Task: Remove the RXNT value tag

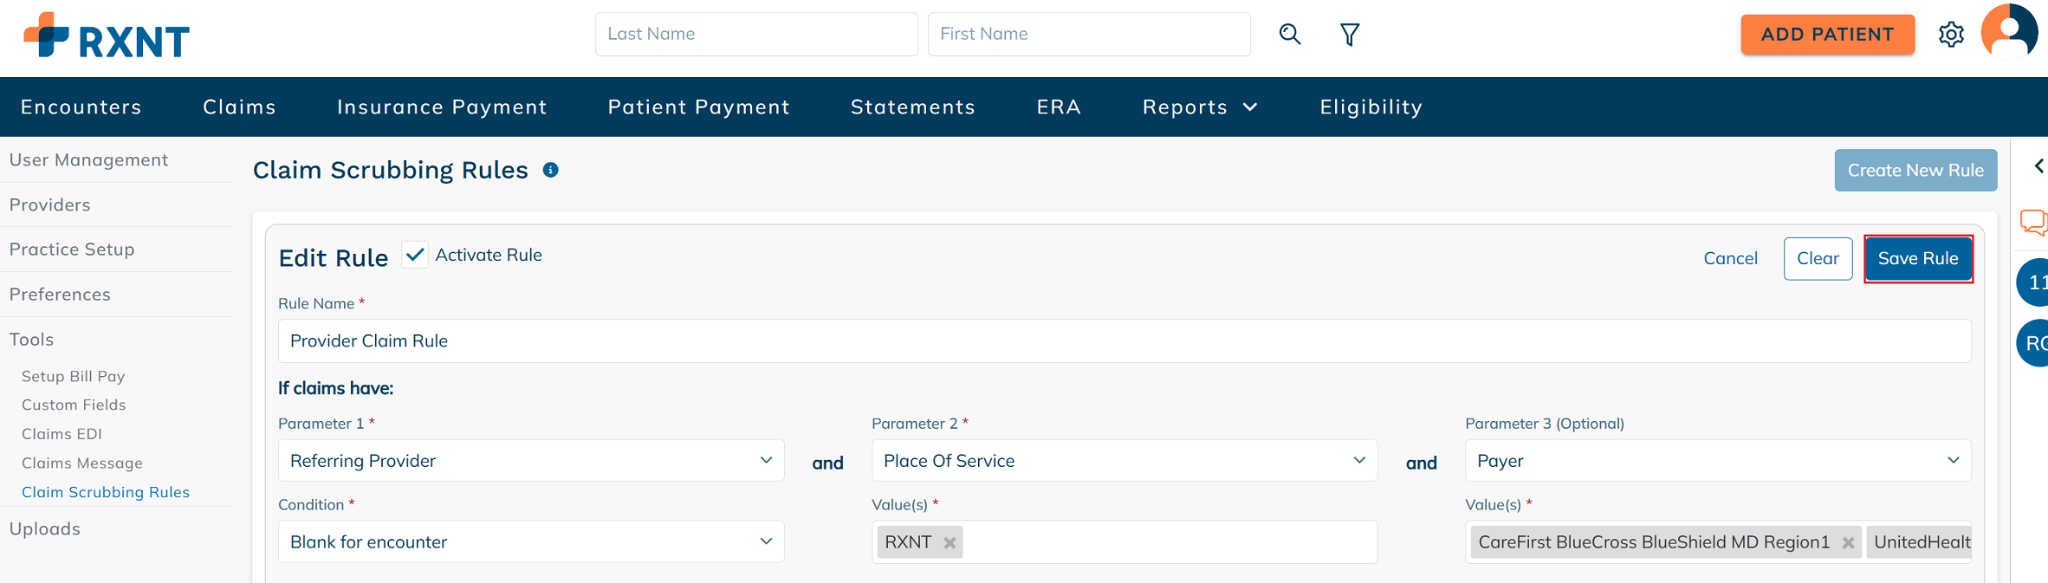Action: (x=950, y=543)
